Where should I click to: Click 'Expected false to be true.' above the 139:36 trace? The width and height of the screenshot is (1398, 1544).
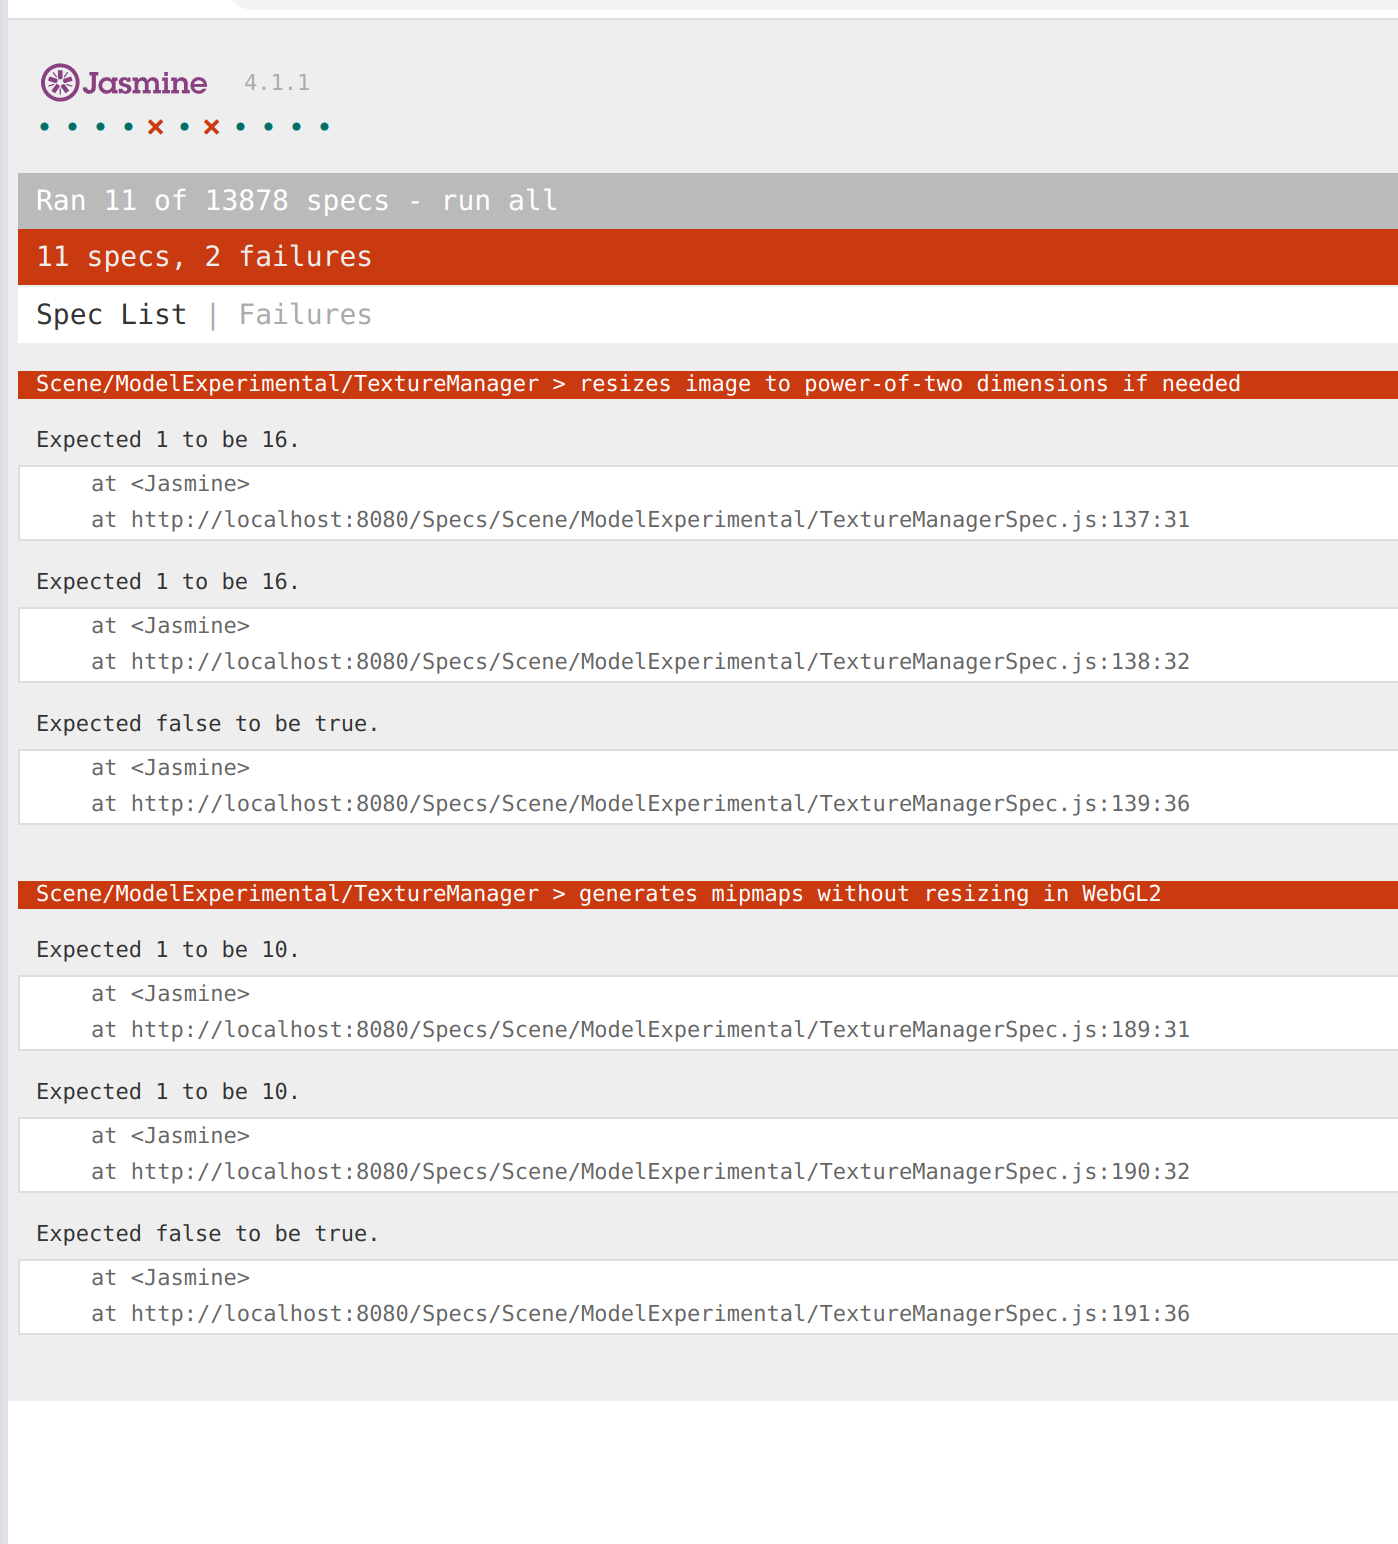click(x=208, y=724)
